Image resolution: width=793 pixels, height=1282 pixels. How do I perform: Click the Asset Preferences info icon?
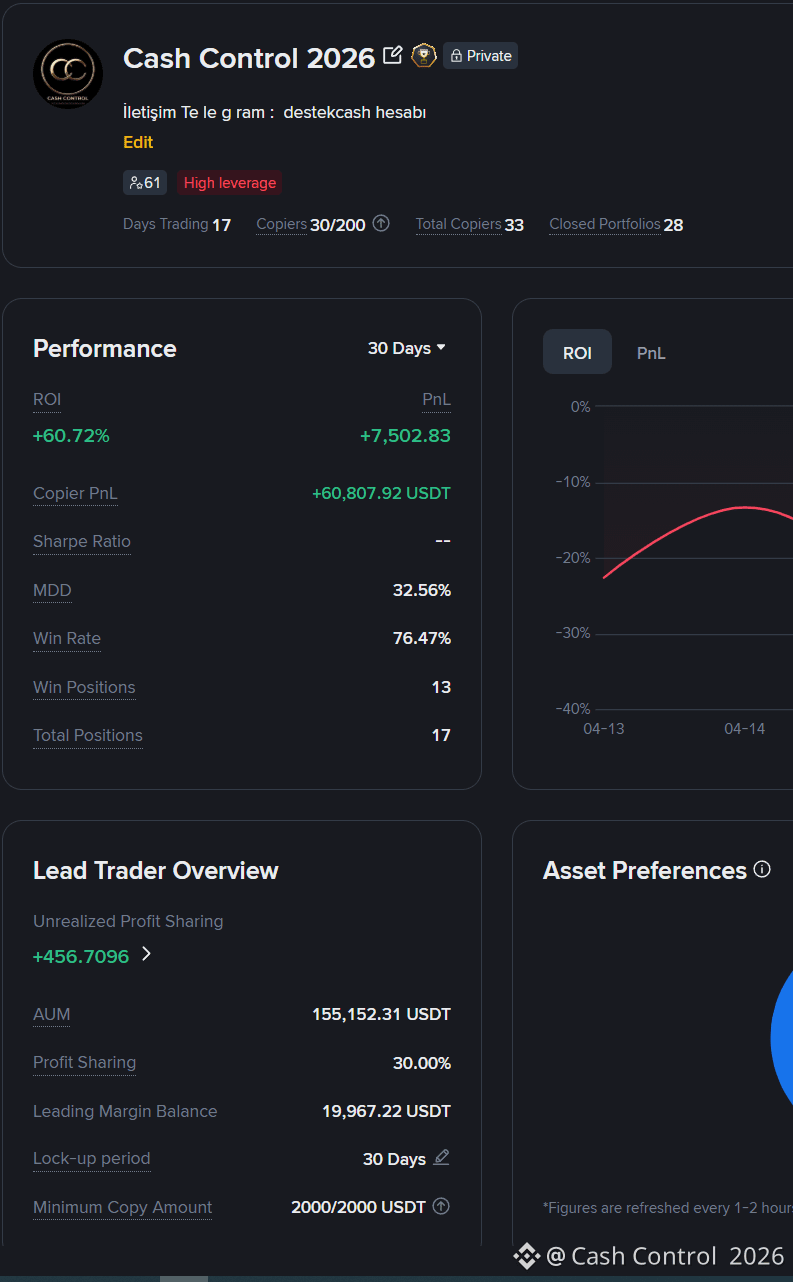762,869
